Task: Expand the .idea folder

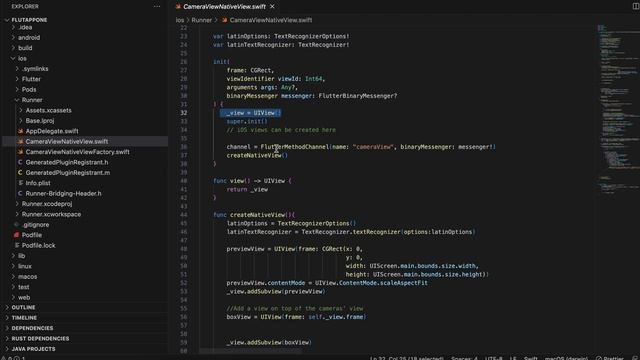Action: pos(25,27)
